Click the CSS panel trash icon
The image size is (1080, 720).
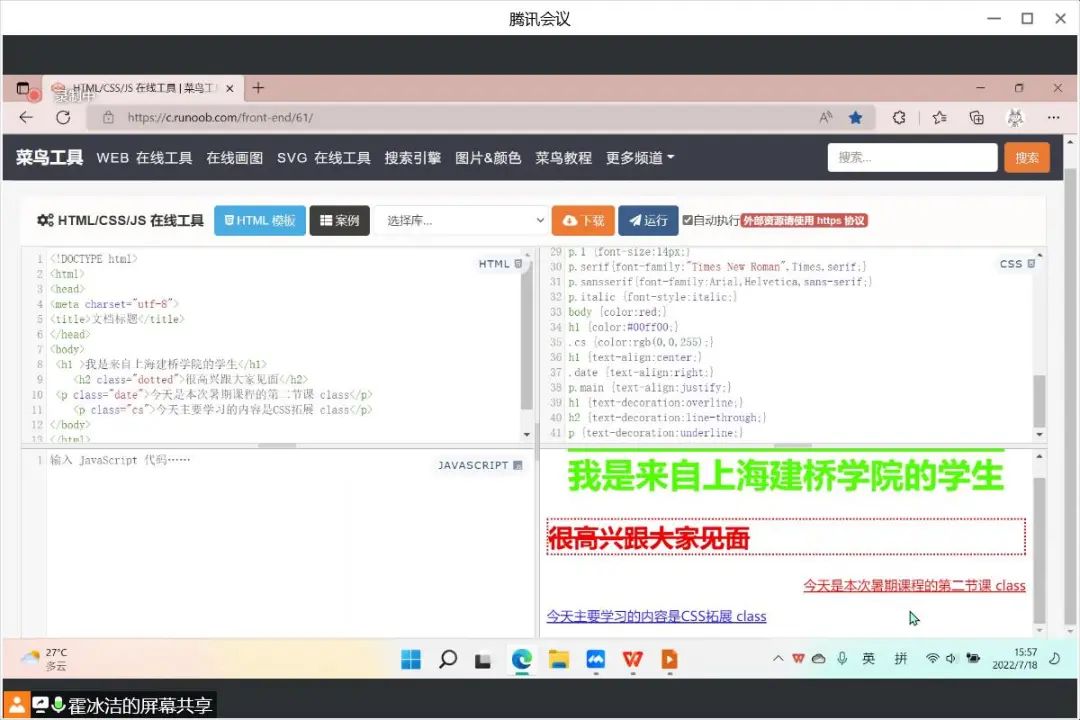coord(1031,264)
